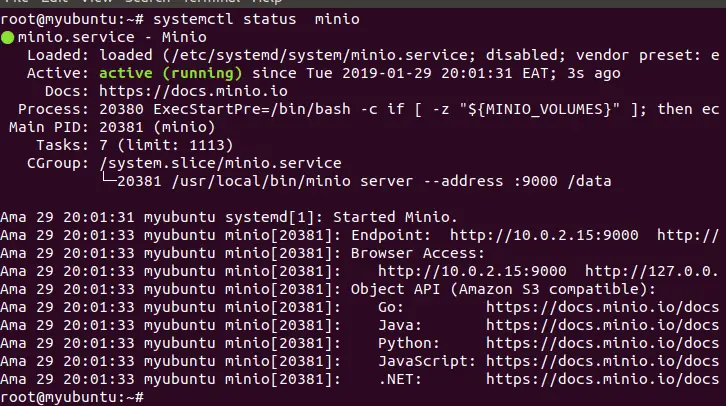Open the Help menu in the terminal
The width and height of the screenshot is (726, 406).
tap(267, 2)
